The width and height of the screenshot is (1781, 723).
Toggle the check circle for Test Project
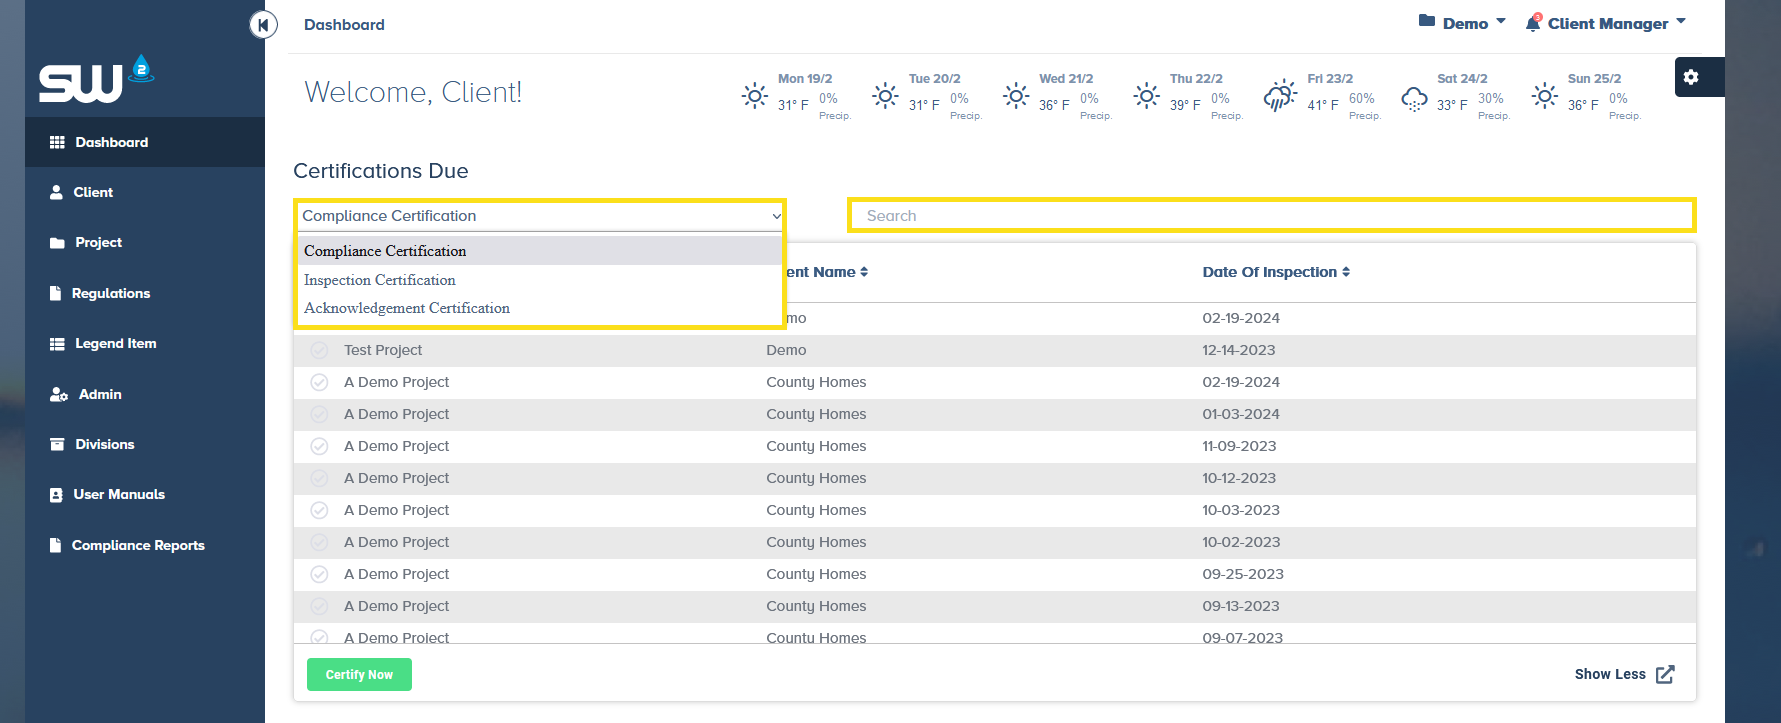[x=319, y=350]
